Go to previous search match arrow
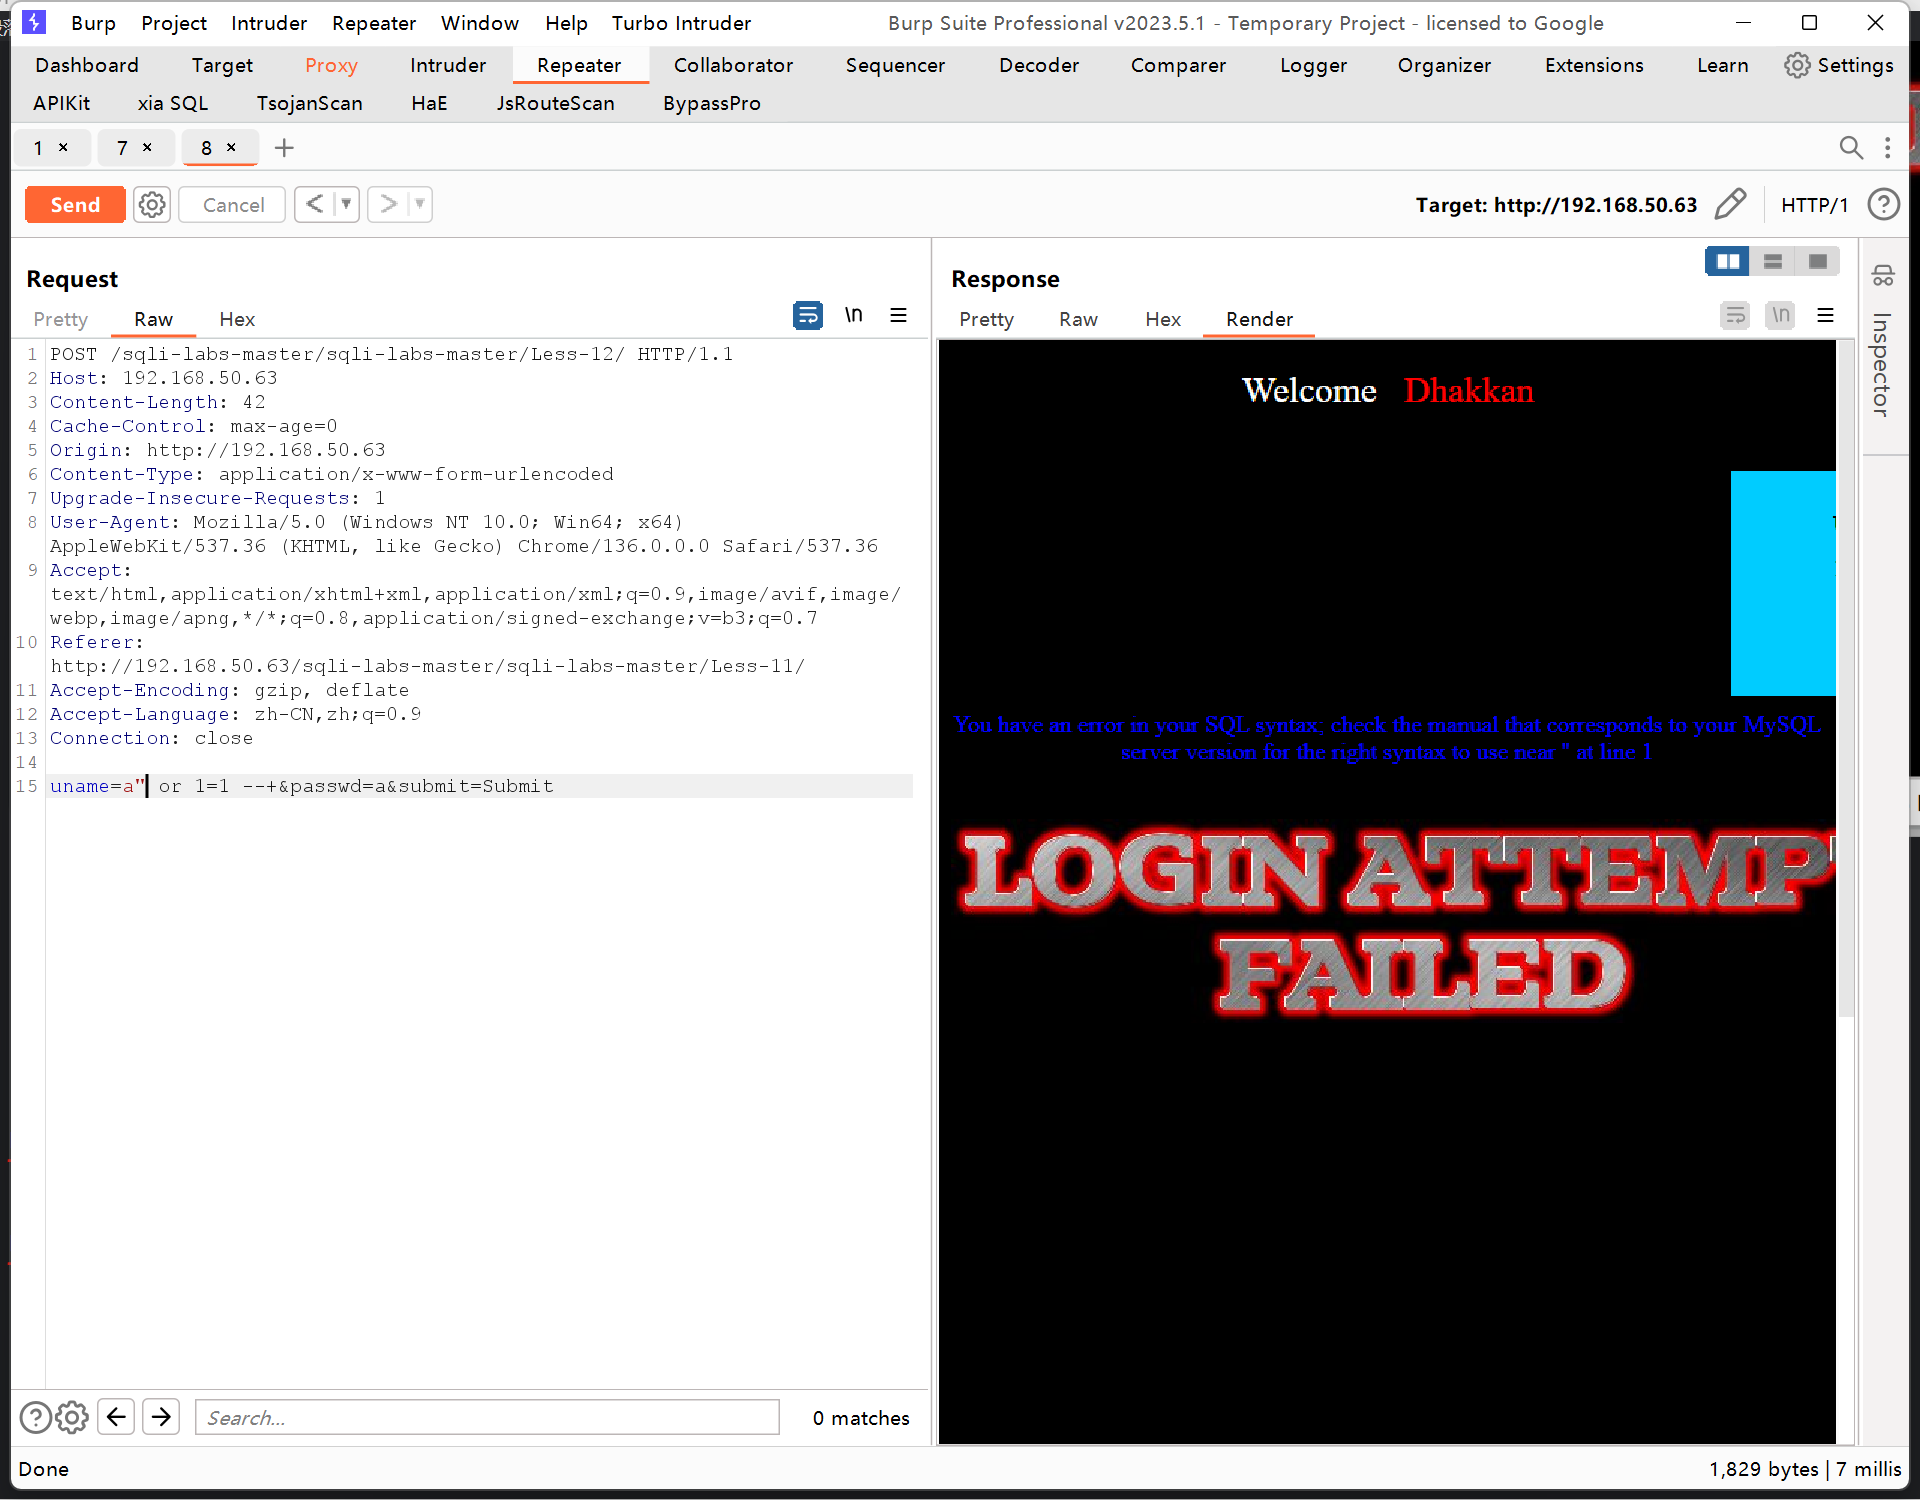The image size is (1920, 1500). point(117,1417)
